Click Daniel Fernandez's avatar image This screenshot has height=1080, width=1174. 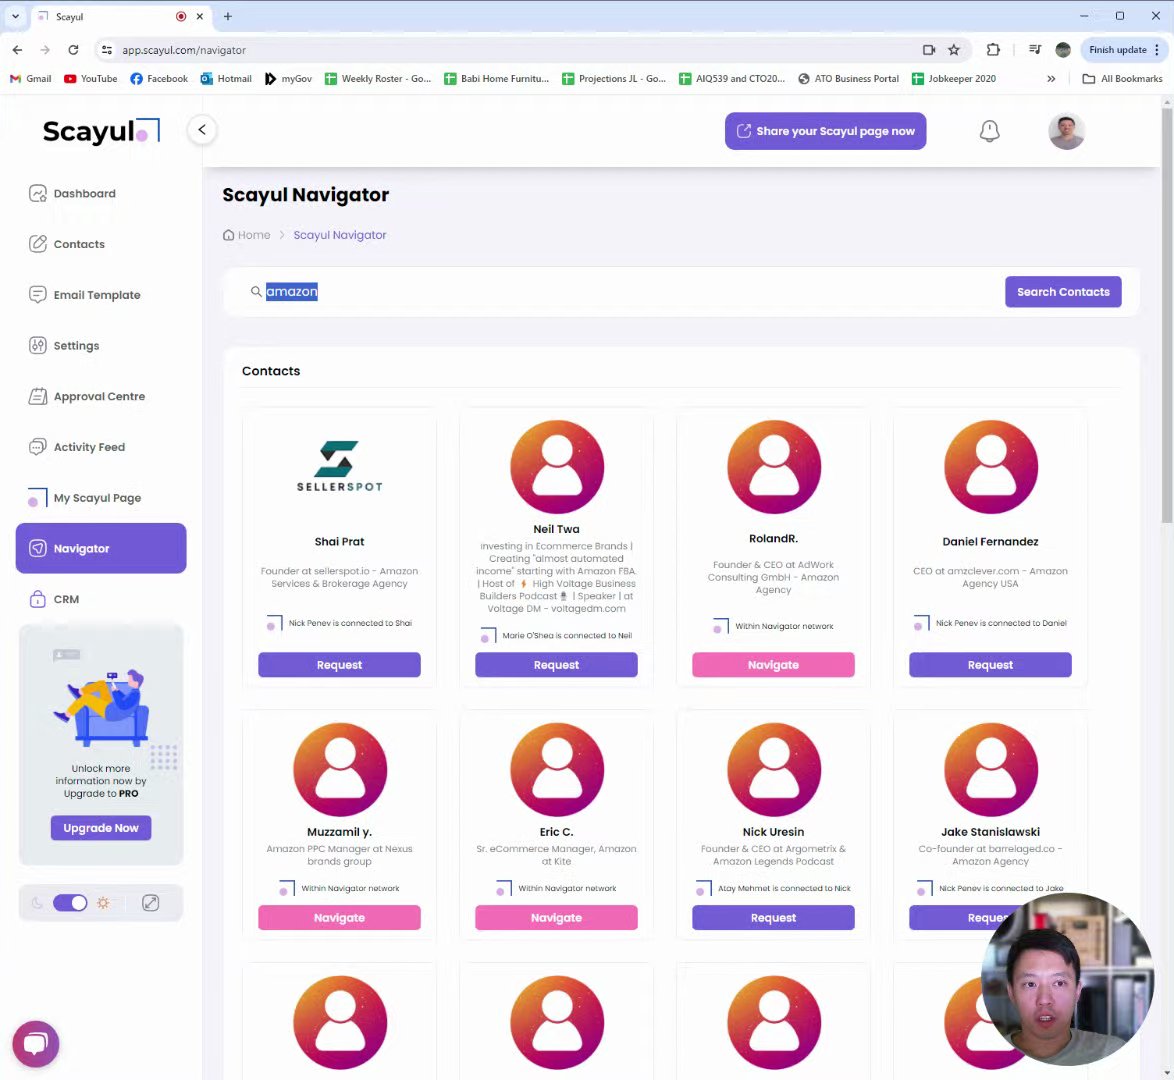point(991,467)
